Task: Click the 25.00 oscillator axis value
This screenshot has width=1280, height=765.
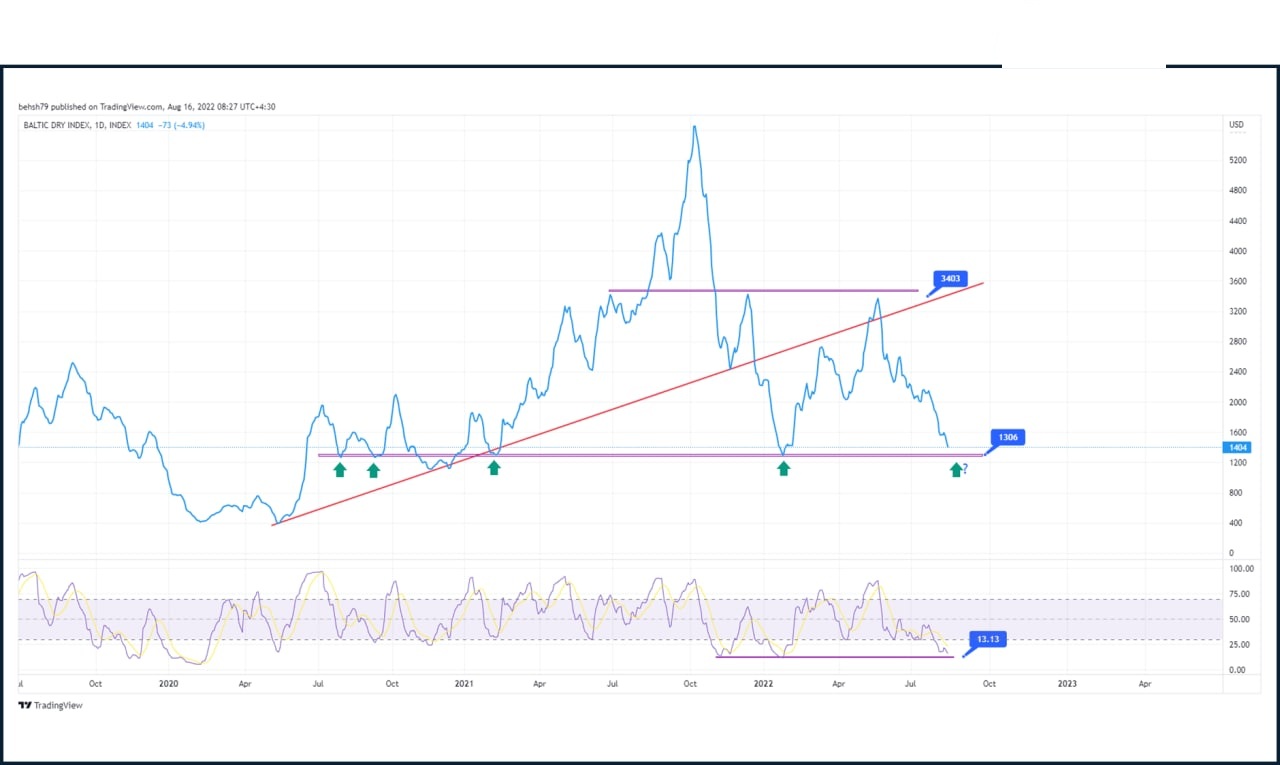Action: click(x=1238, y=645)
